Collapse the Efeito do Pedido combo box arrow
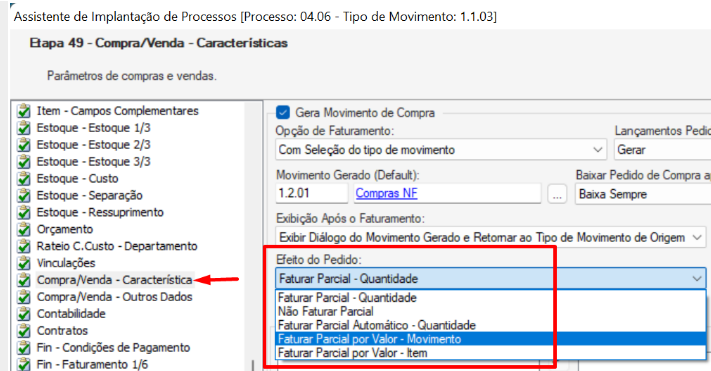 click(x=697, y=278)
